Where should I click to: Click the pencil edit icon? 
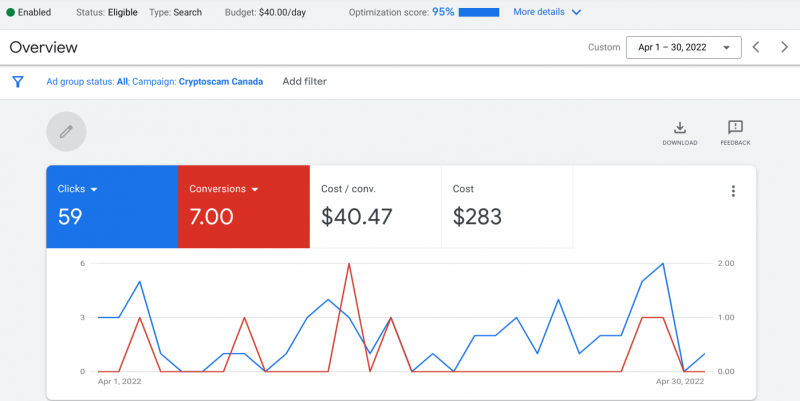pos(66,132)
